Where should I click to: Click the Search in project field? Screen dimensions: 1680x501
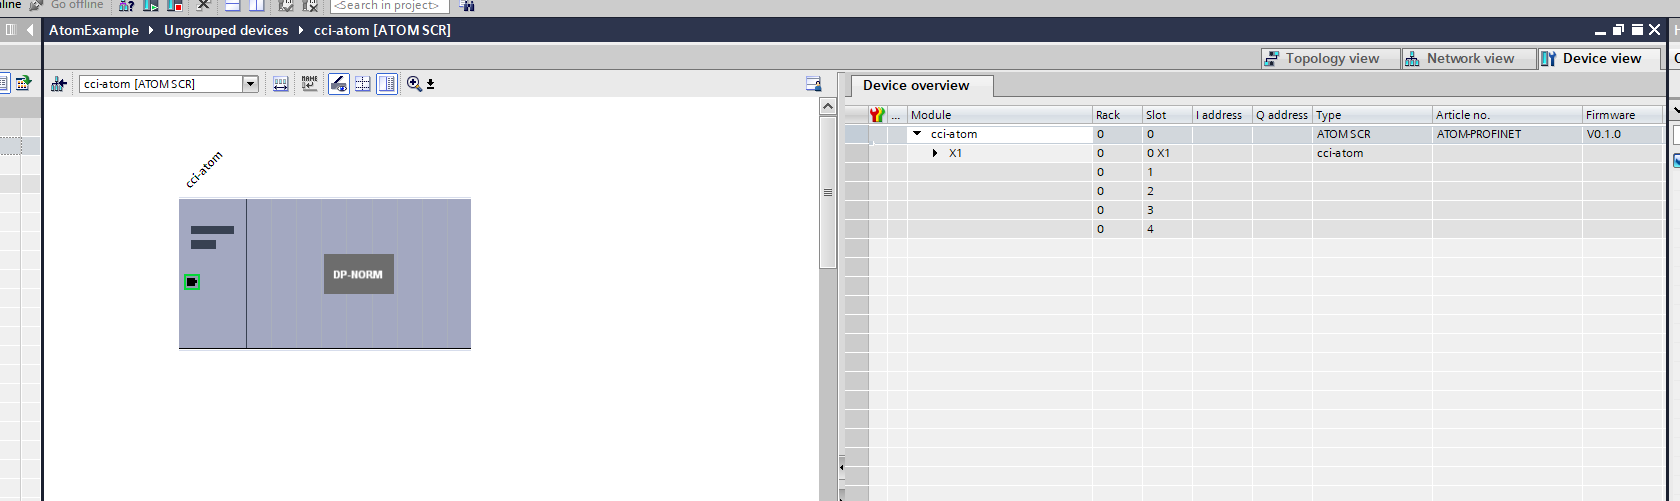tap(389, 5)
